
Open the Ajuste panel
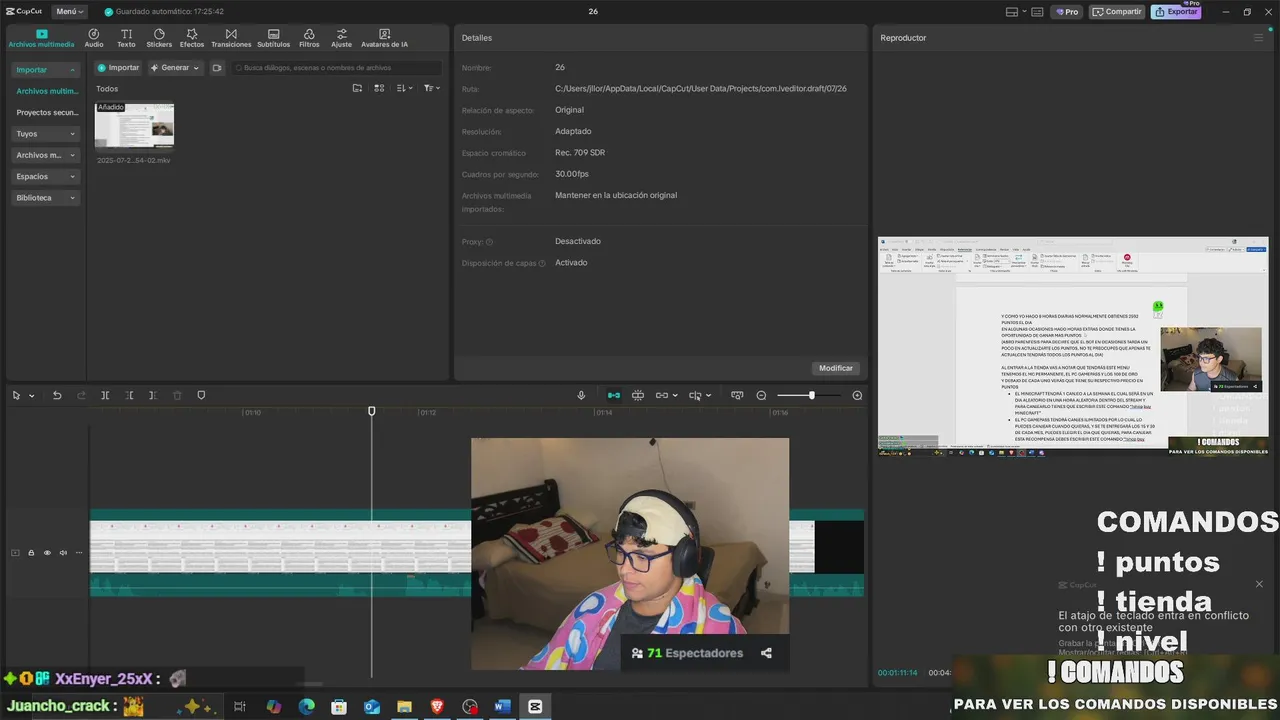click(341, 38)
